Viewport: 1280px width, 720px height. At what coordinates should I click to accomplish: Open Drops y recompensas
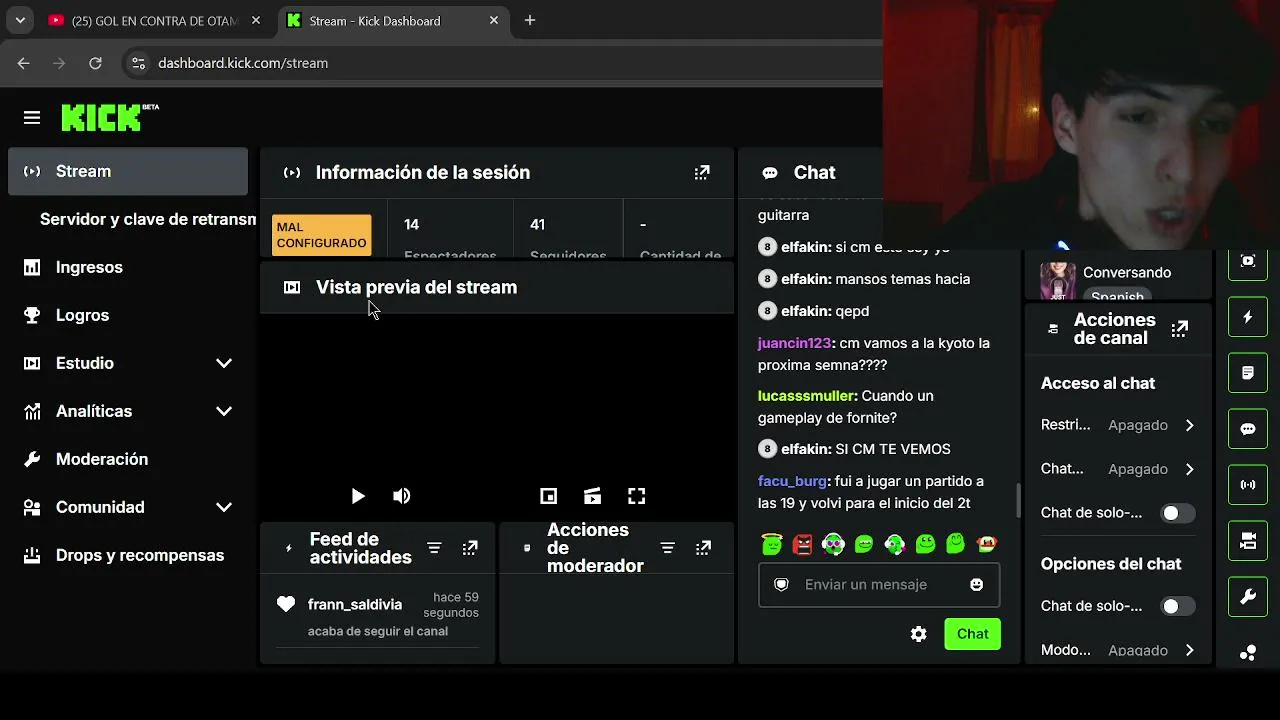(x=128, y=555)
